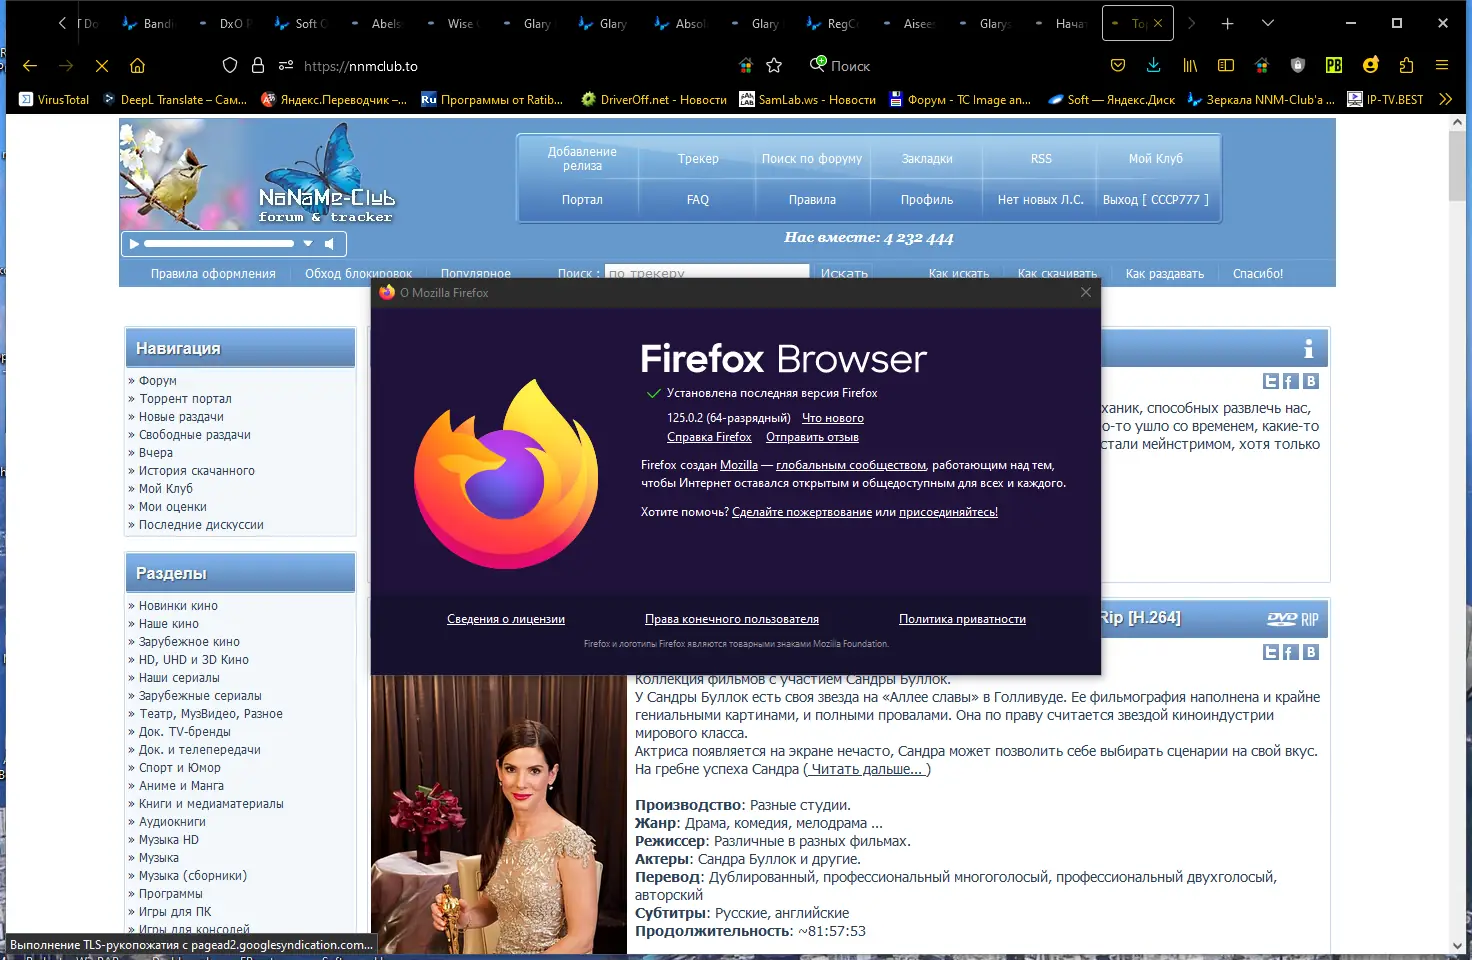The height and width of the screenshot is (960, 1472).
Task: Start the site audio player play button
Action: pos(134,243)
